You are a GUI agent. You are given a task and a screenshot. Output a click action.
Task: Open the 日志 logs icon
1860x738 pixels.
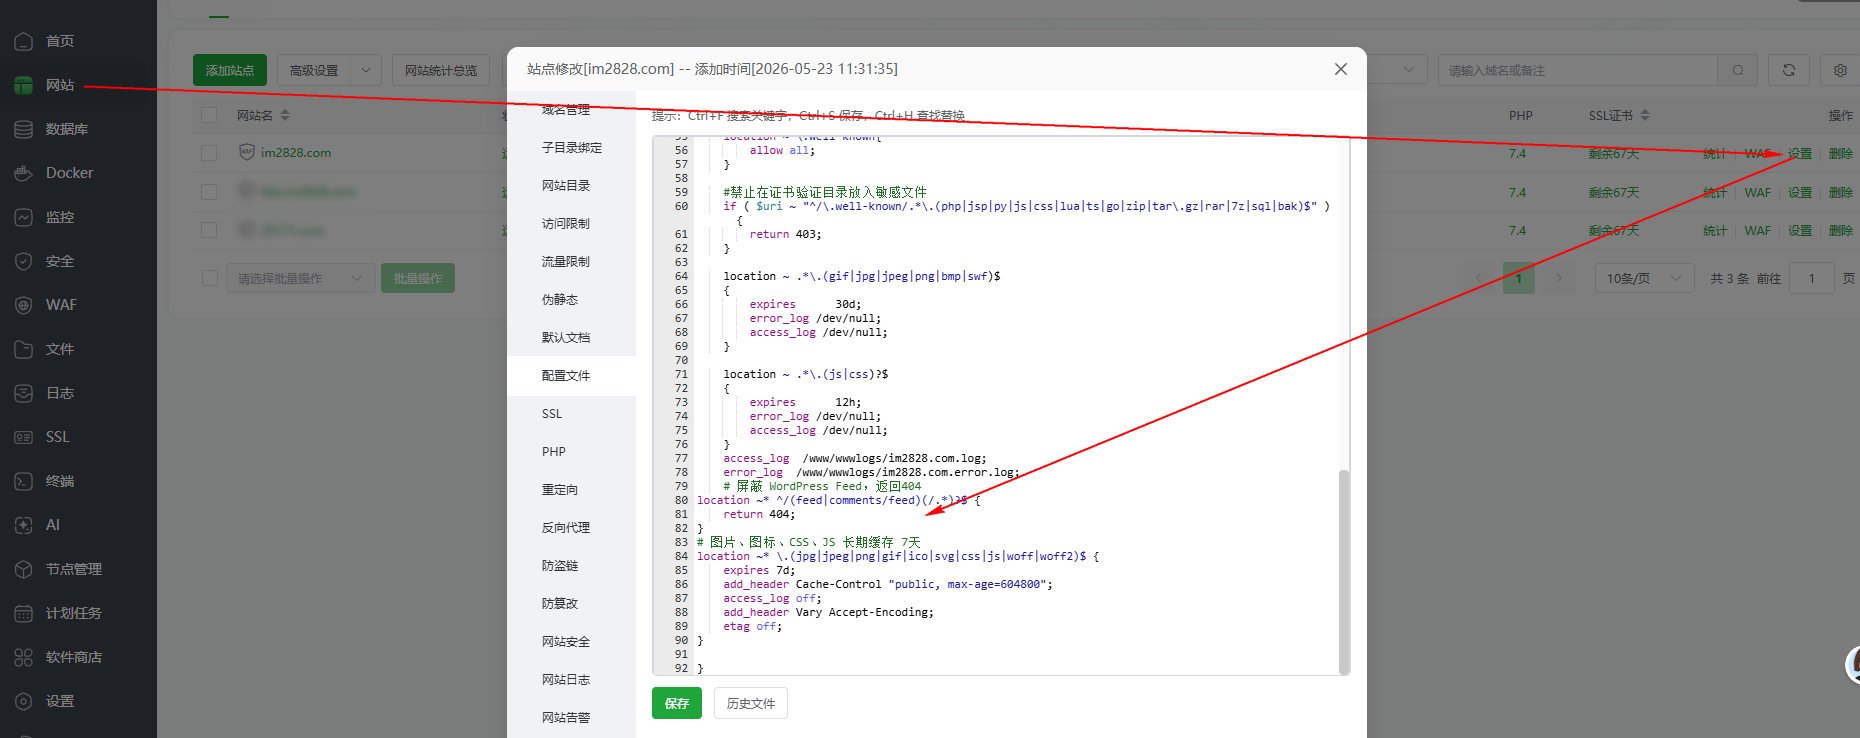24,393
